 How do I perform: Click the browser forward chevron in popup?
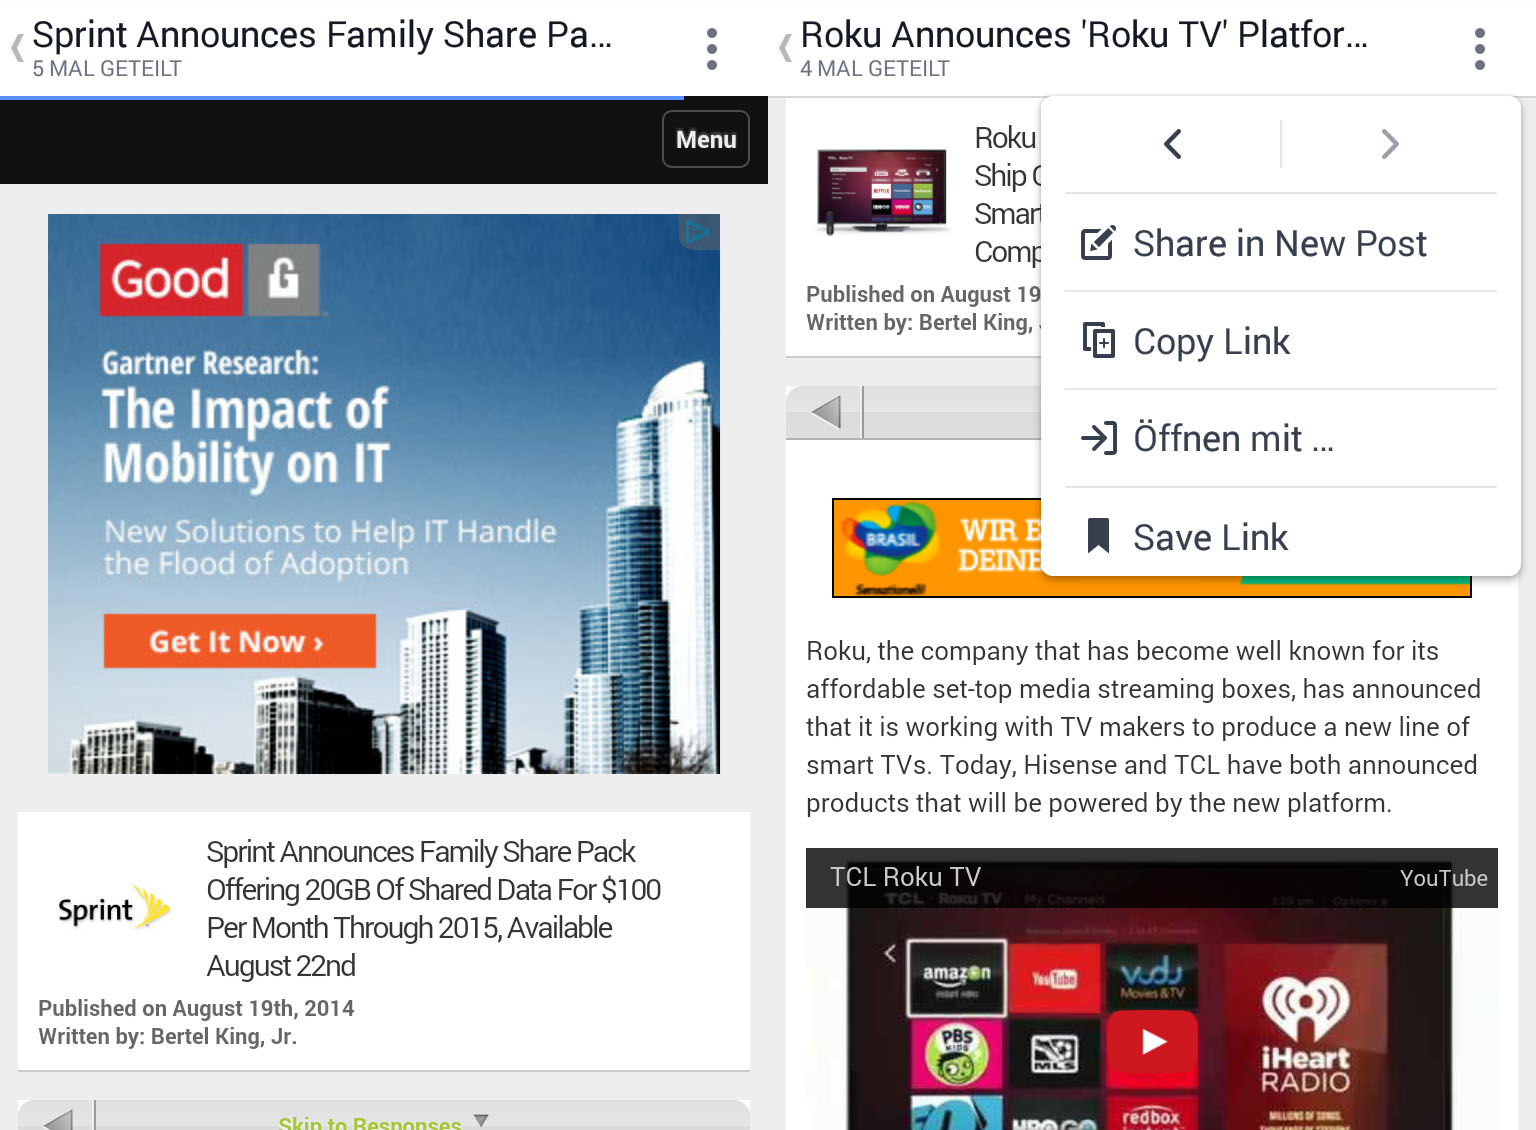[x=1389, y=144]
